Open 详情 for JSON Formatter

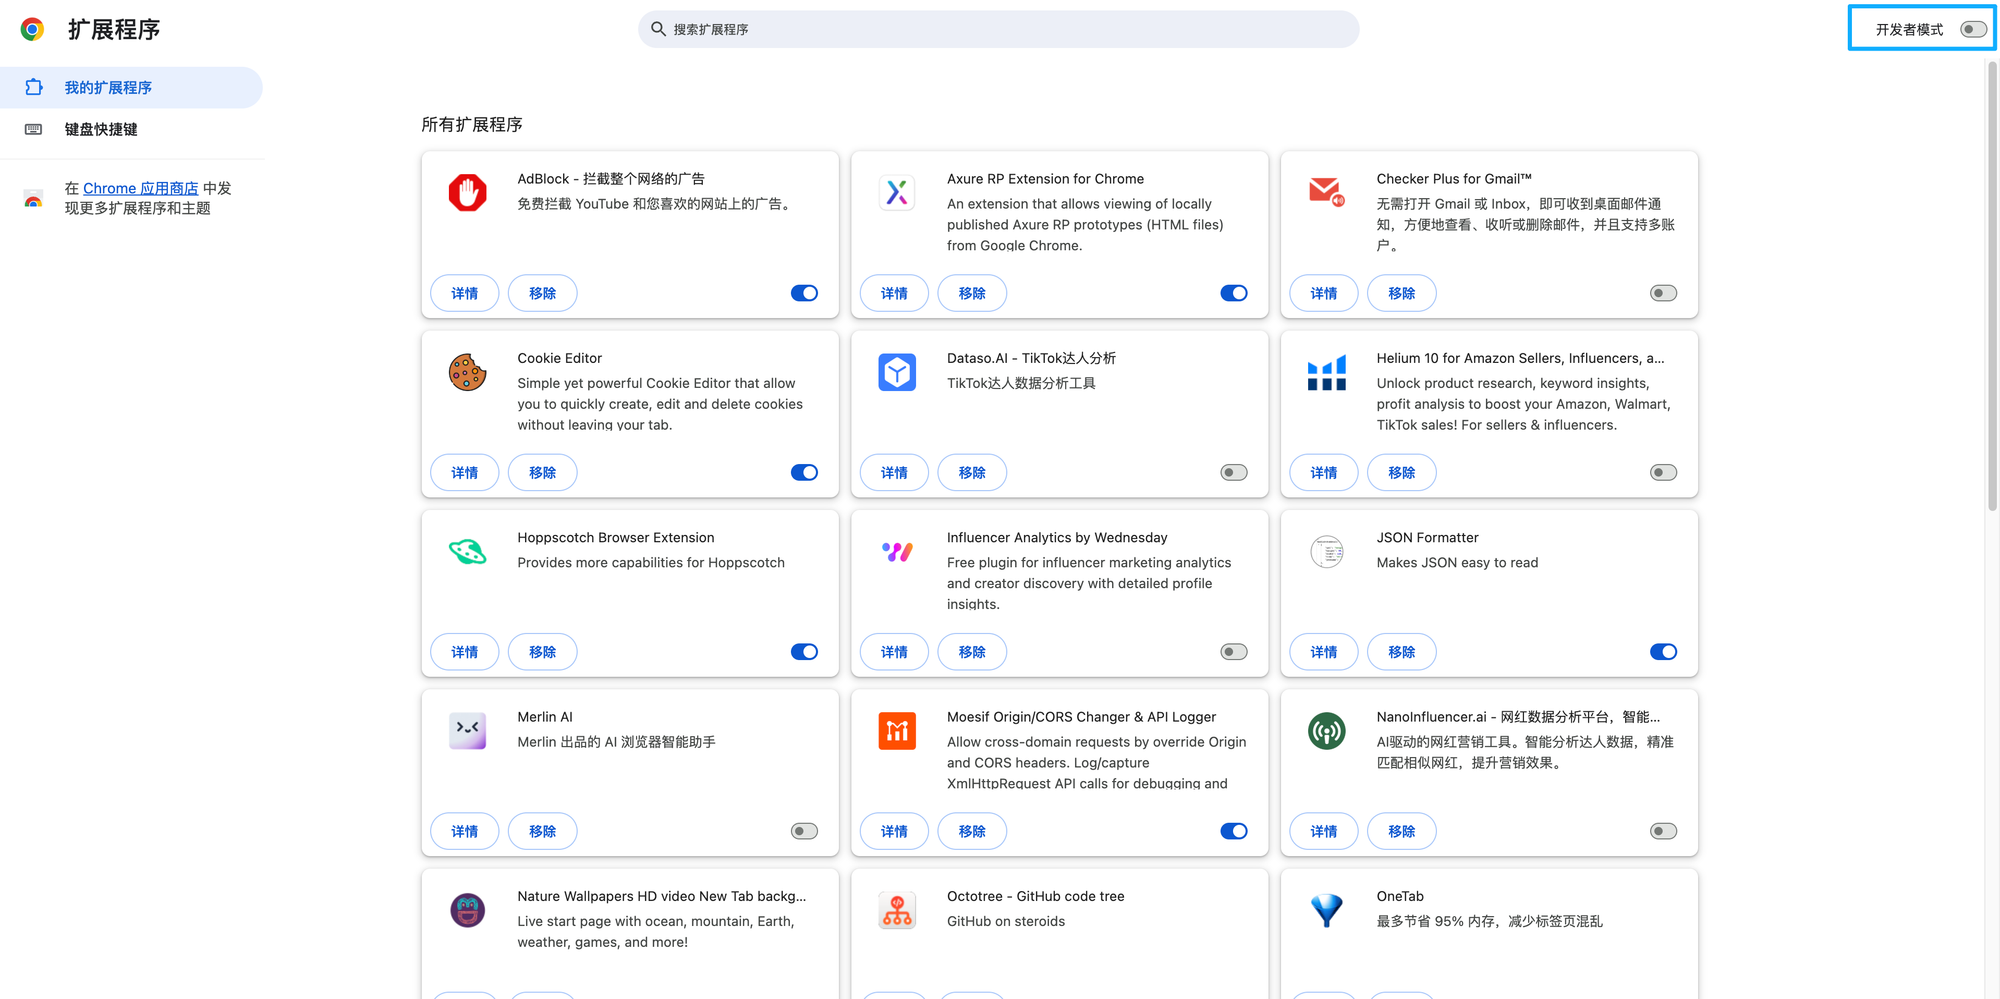[1324, 652]
